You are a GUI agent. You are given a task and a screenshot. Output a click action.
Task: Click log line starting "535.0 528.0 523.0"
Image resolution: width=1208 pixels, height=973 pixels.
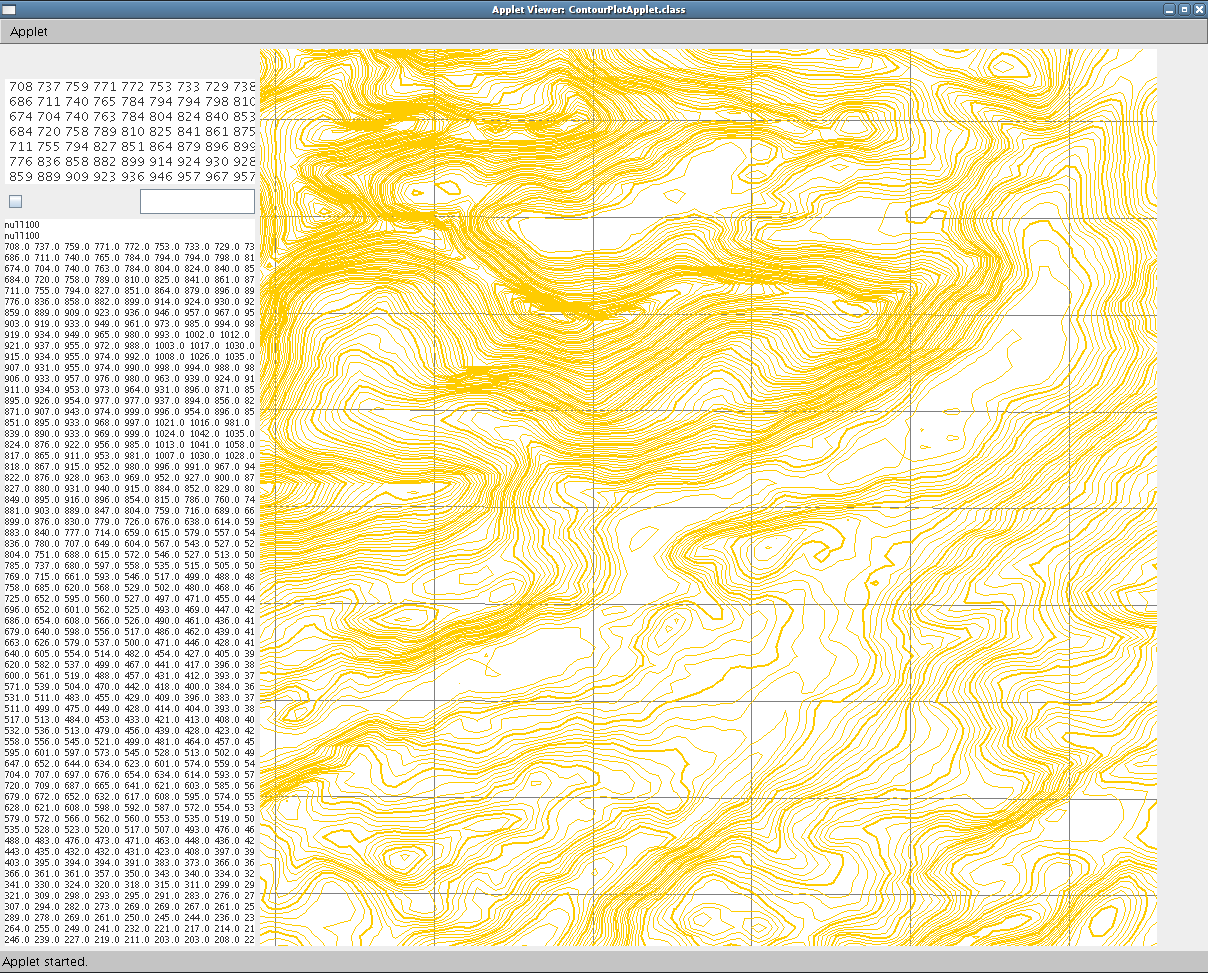129,829
